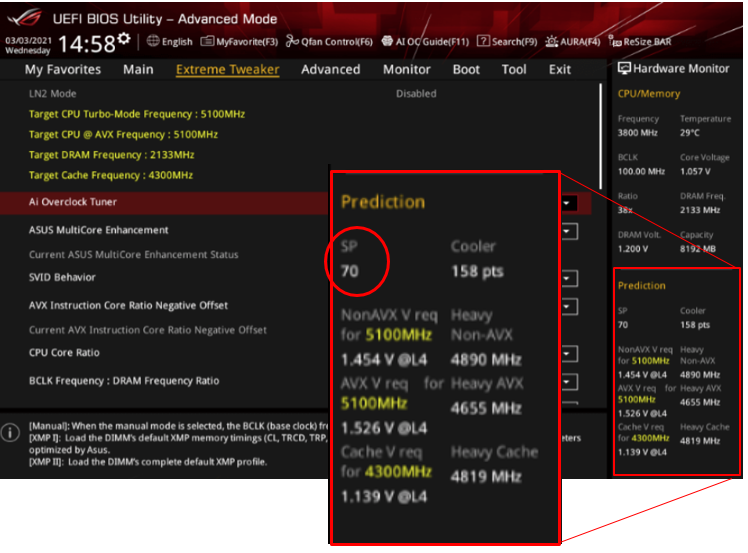Go to the Exit tab

pyautogui.click(x=560, y=70)
